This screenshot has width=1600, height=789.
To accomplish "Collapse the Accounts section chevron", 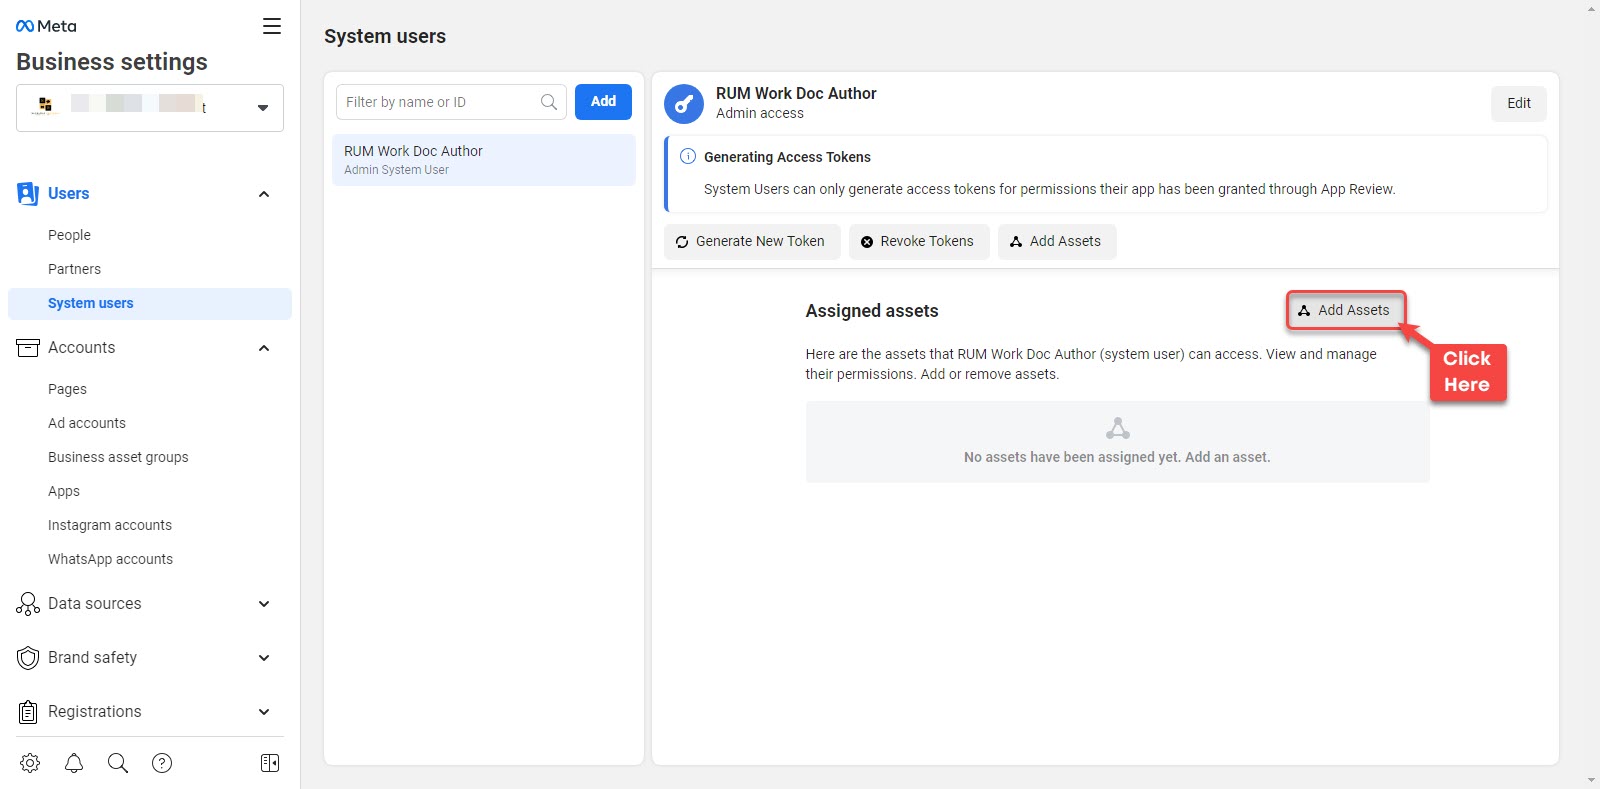I will pos(264,348).
